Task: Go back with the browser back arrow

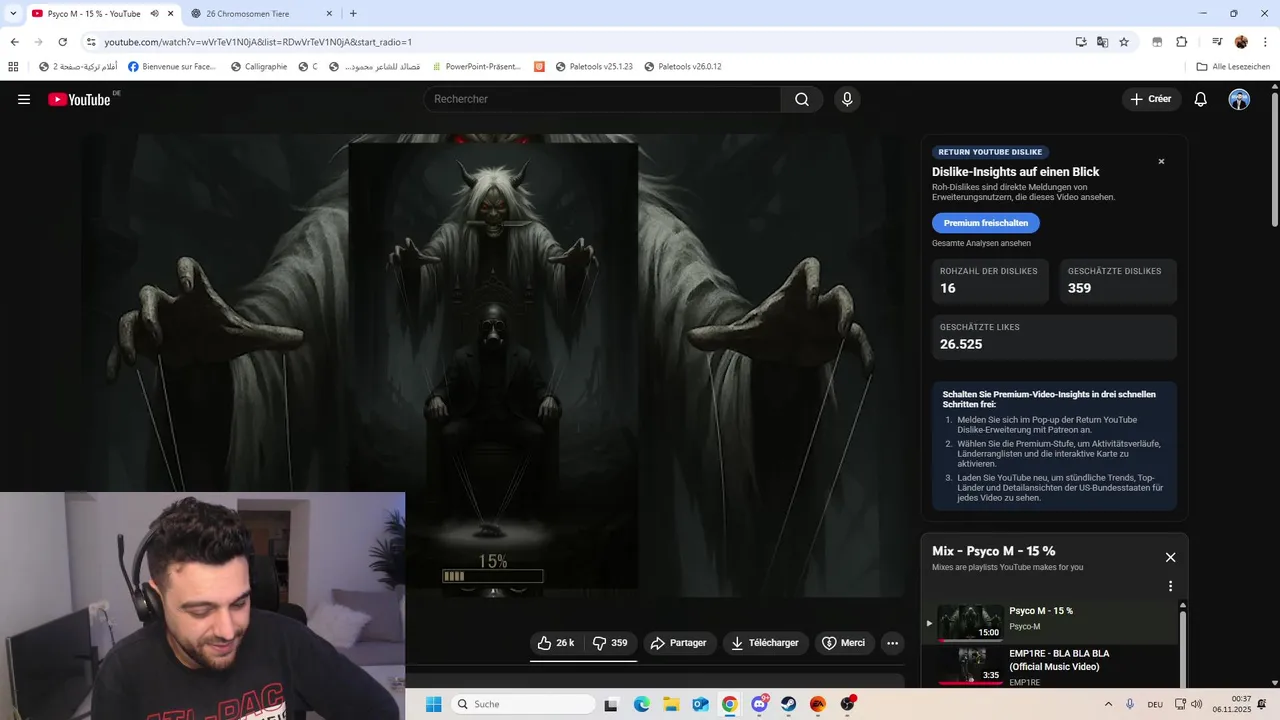Action: [x=14, y=42]
